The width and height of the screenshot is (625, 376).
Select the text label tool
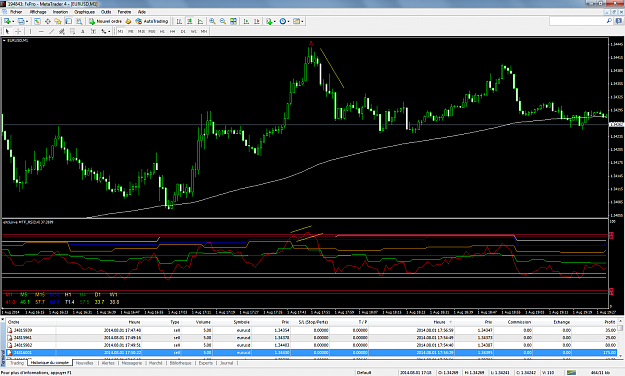pyautogui.click(x=93, y=31)
